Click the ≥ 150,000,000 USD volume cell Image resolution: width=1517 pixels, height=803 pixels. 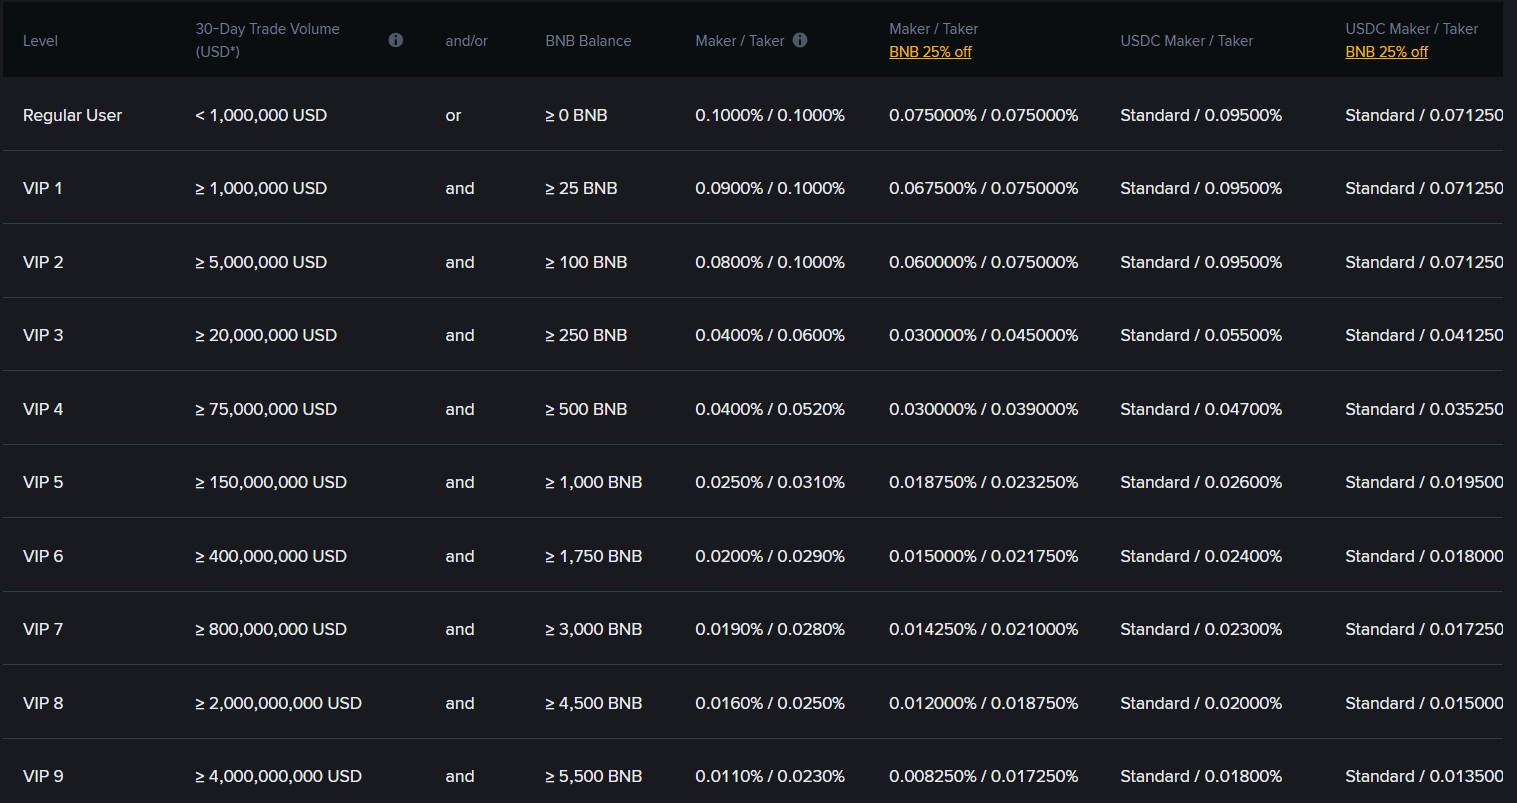coord(271,482)
